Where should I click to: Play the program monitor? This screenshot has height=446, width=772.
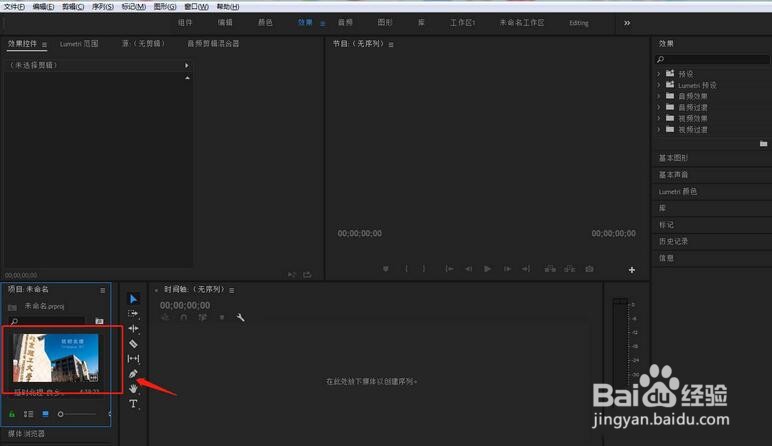(x=487, y=269)
